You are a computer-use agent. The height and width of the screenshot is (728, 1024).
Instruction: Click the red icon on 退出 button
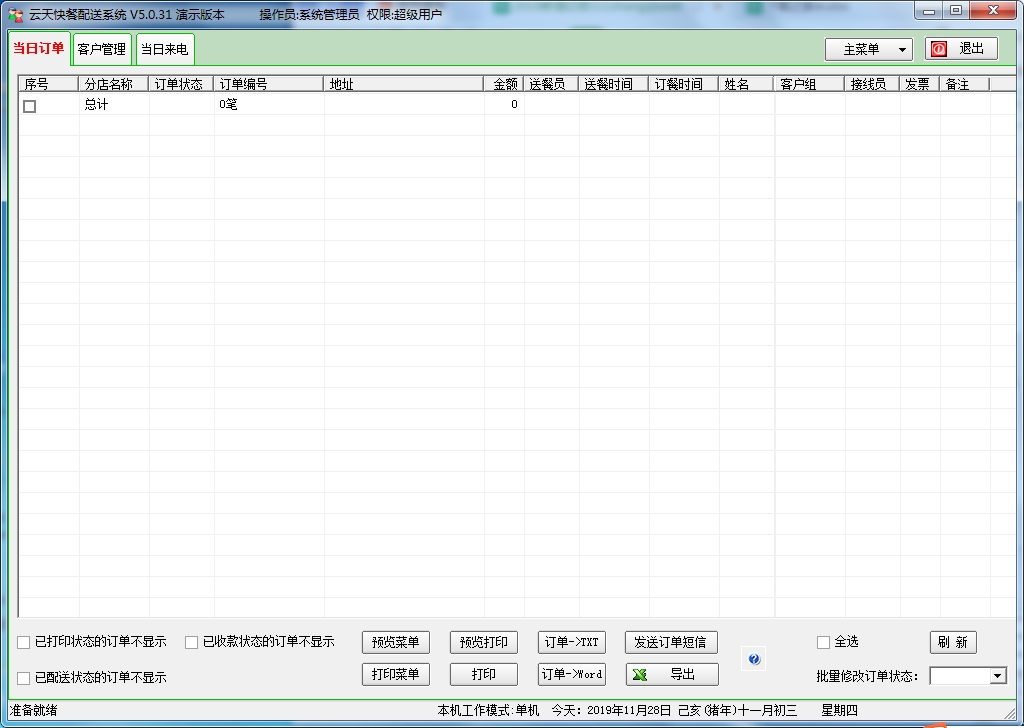[x=939, y=49]
